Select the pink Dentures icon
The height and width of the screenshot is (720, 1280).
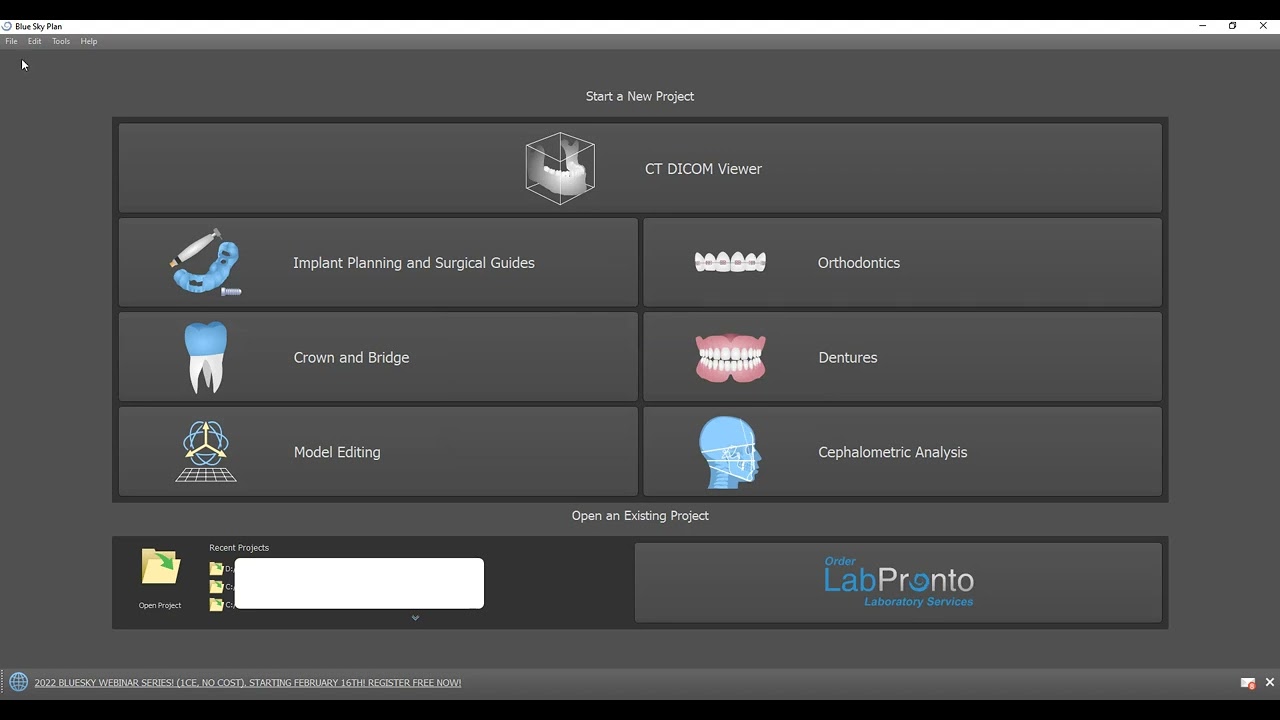coord(730,357)
